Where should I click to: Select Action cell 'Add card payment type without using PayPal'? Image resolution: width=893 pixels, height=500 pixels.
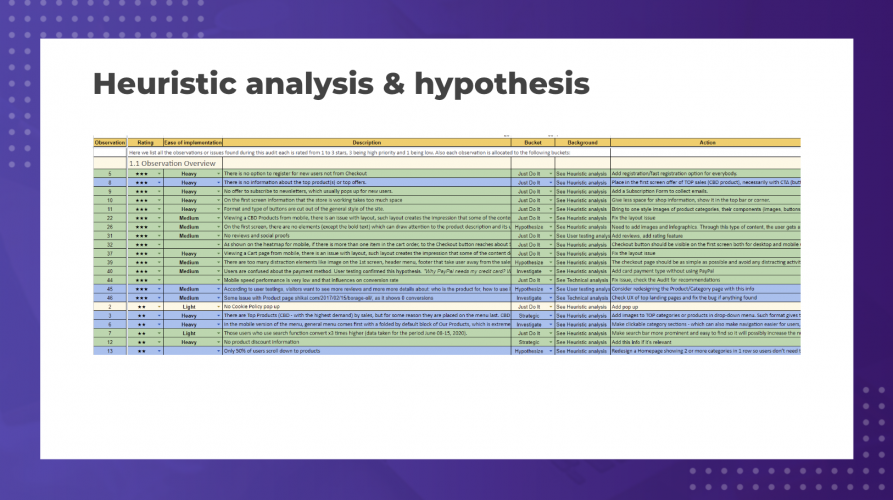click(x=706, y=272)
